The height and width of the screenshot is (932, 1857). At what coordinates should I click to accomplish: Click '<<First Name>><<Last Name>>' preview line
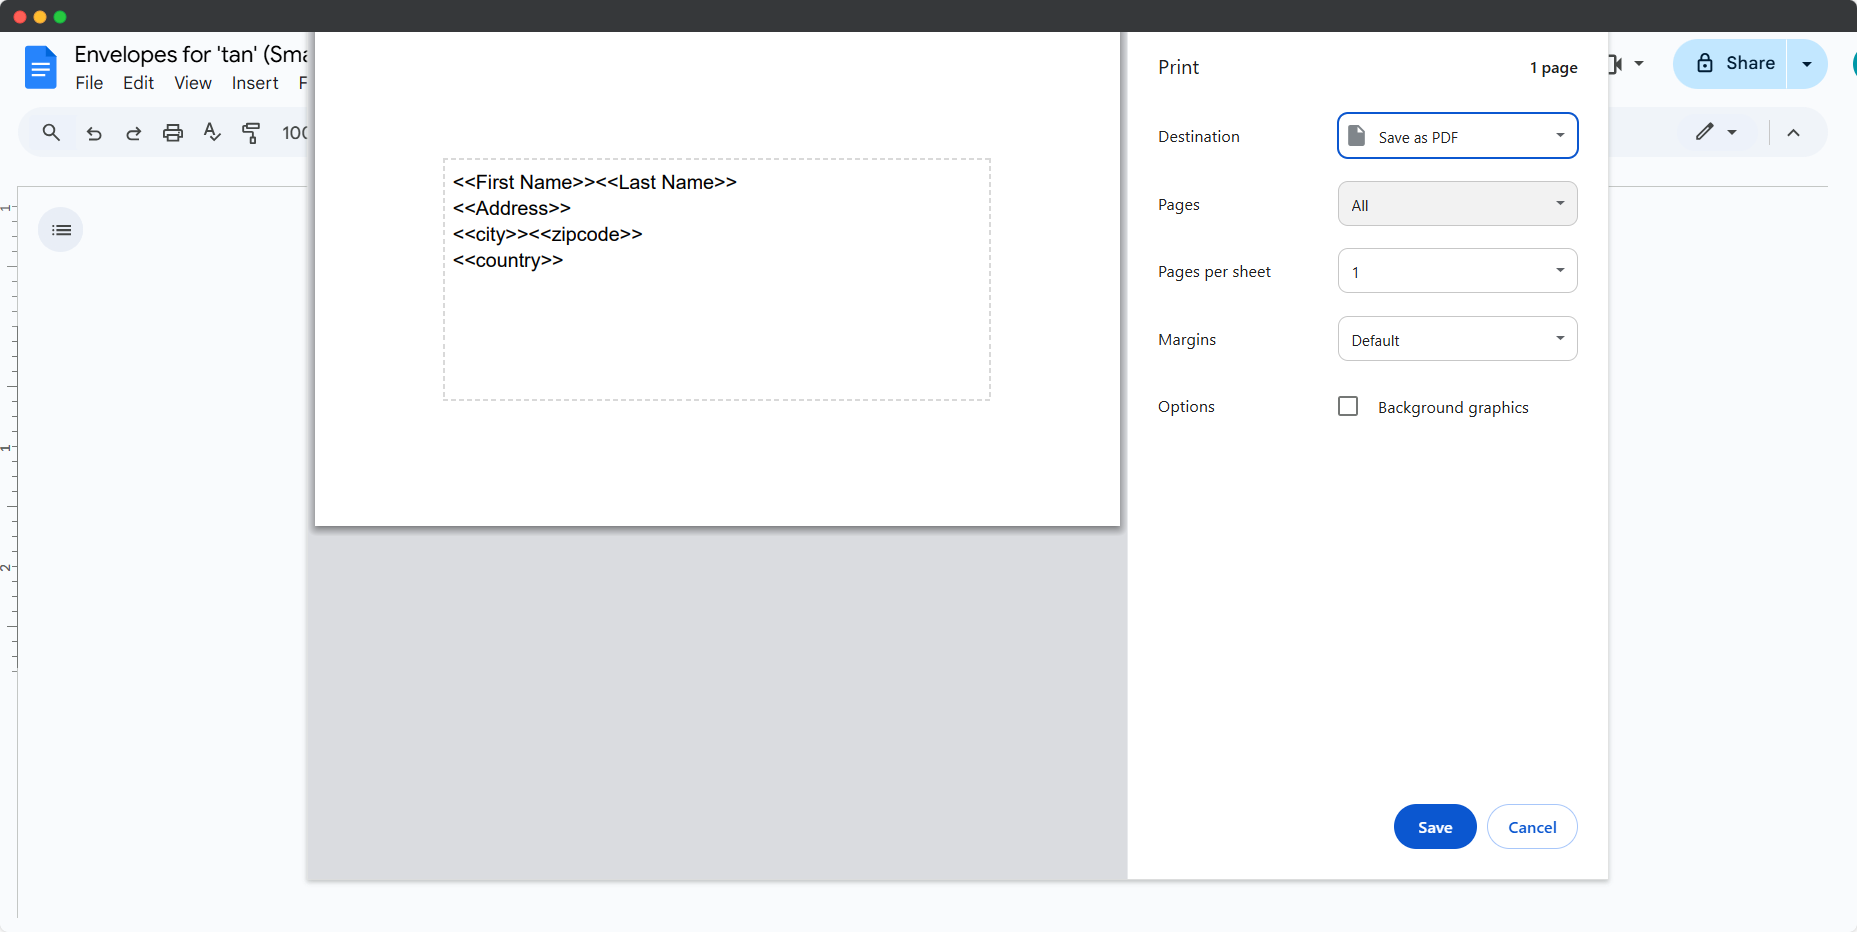(x=594, y=182)
